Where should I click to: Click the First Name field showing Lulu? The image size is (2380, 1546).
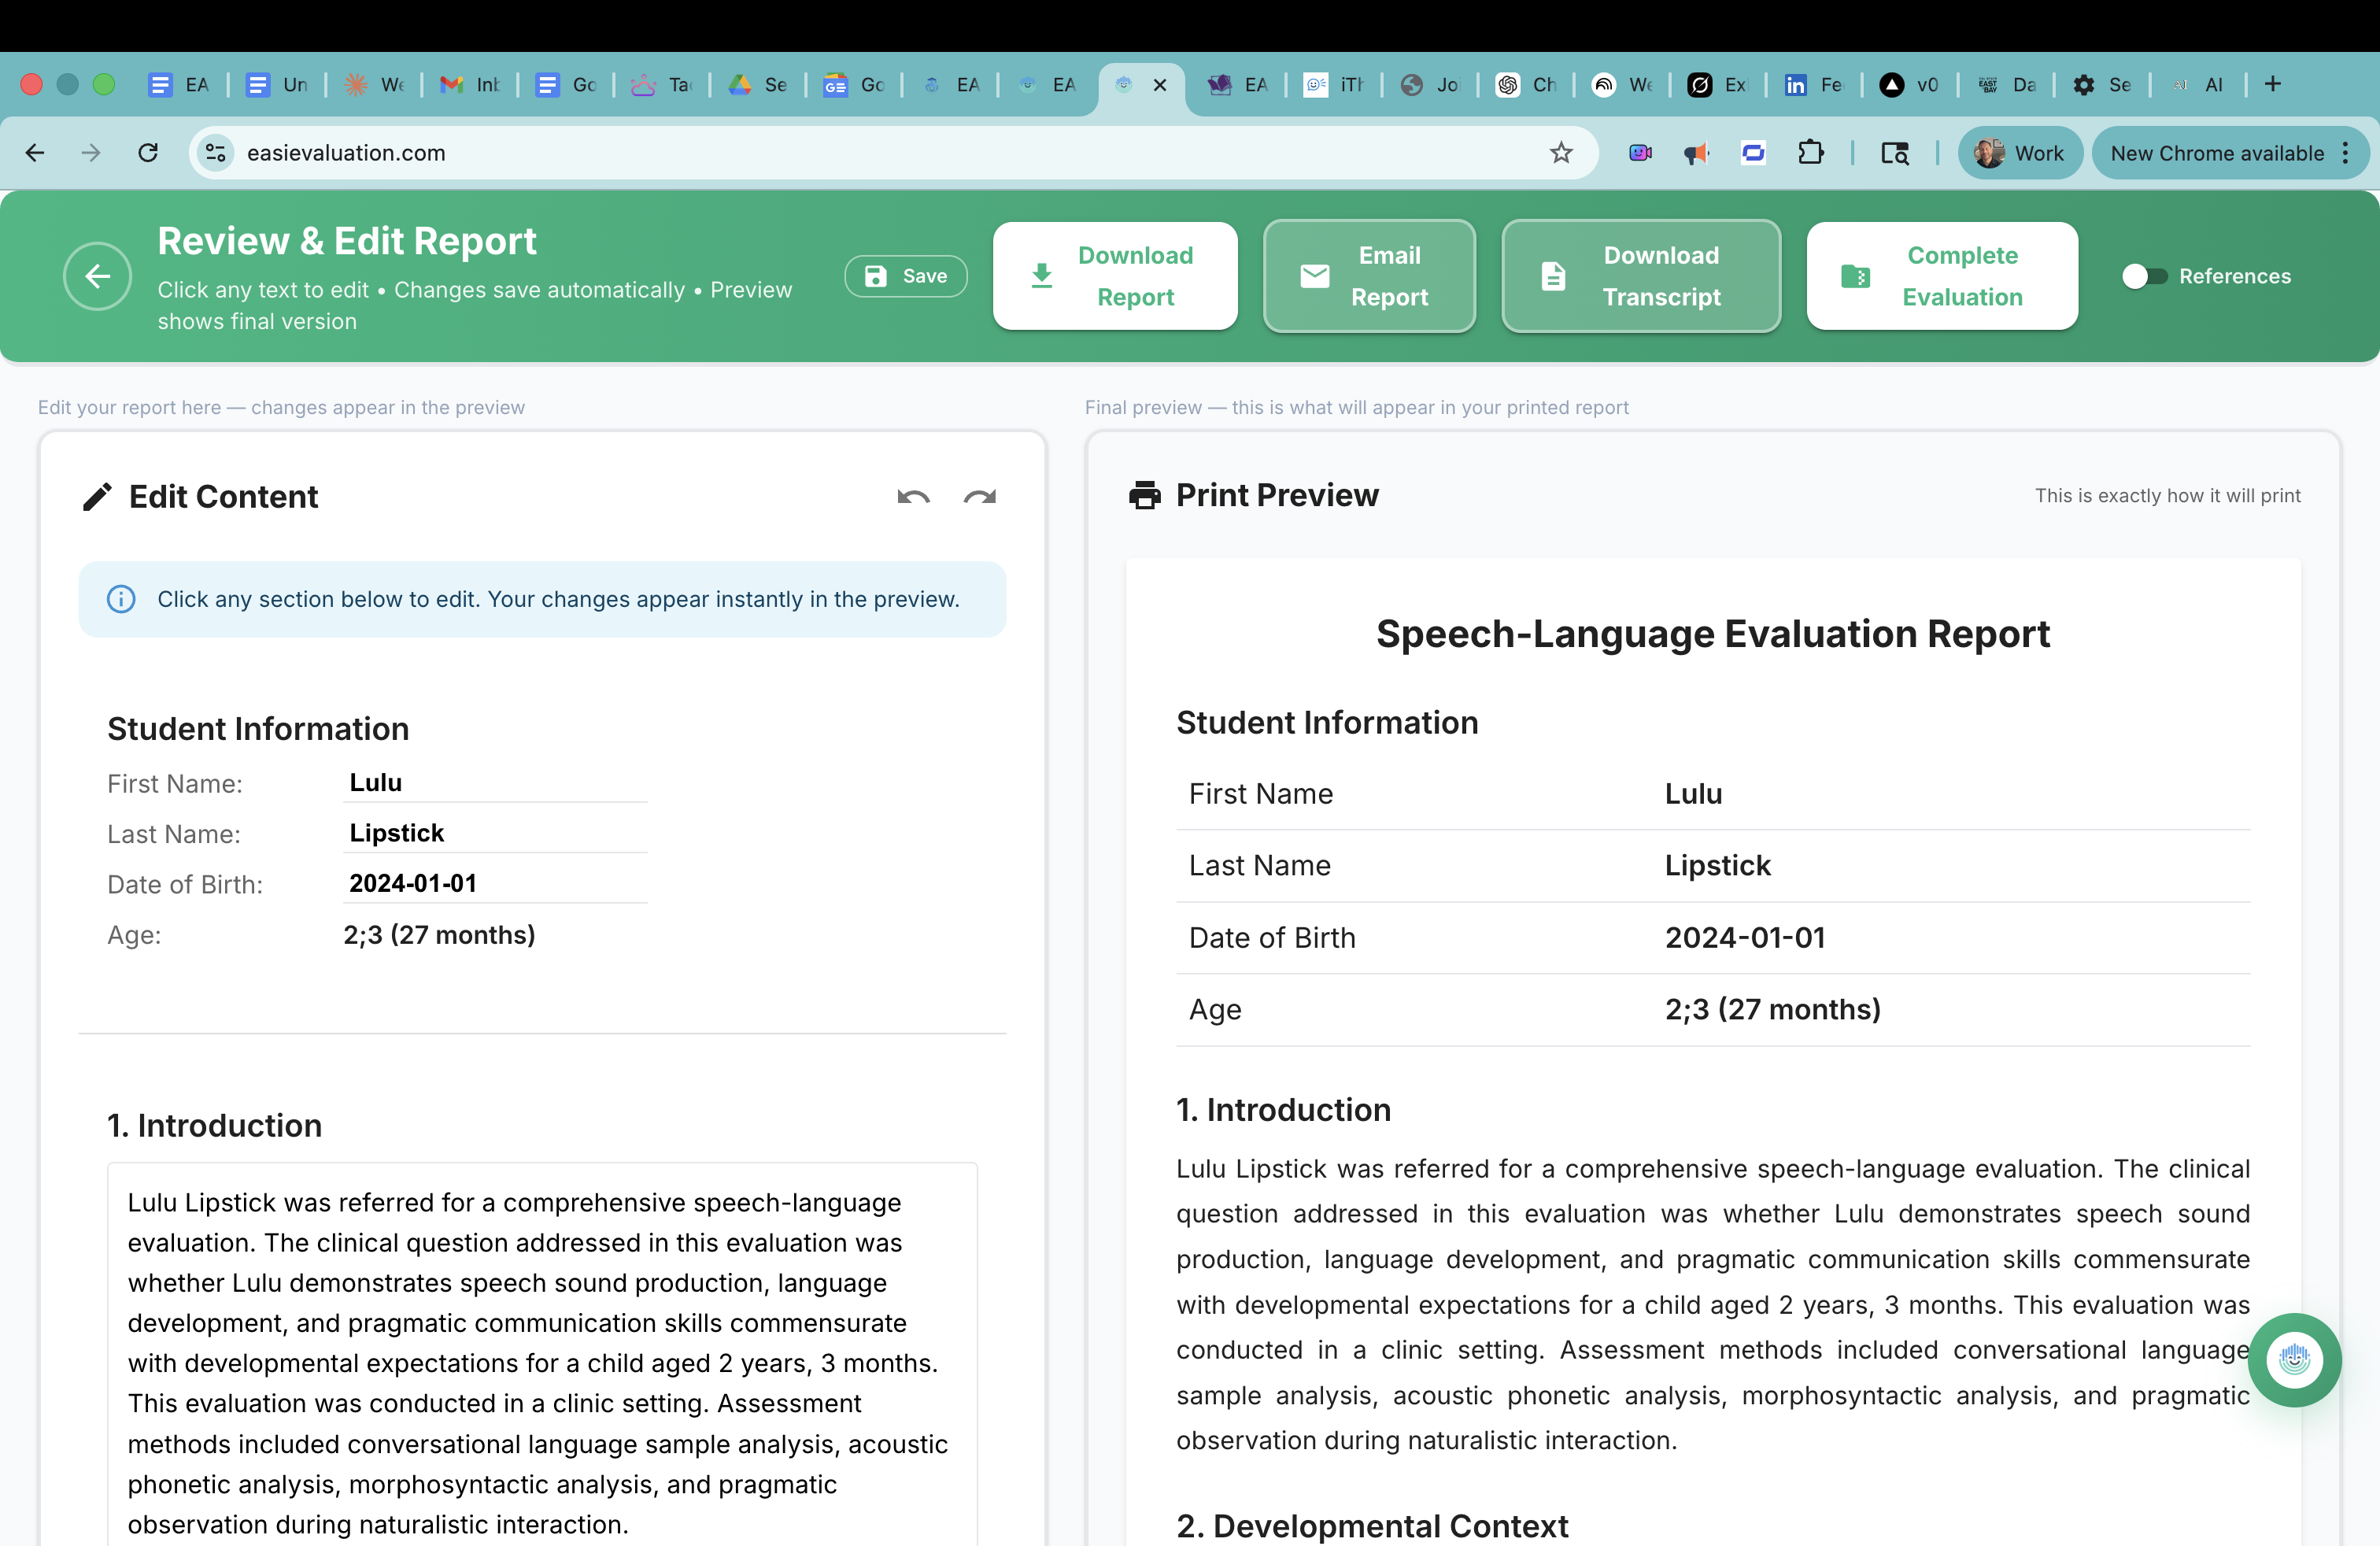[494, 782]
